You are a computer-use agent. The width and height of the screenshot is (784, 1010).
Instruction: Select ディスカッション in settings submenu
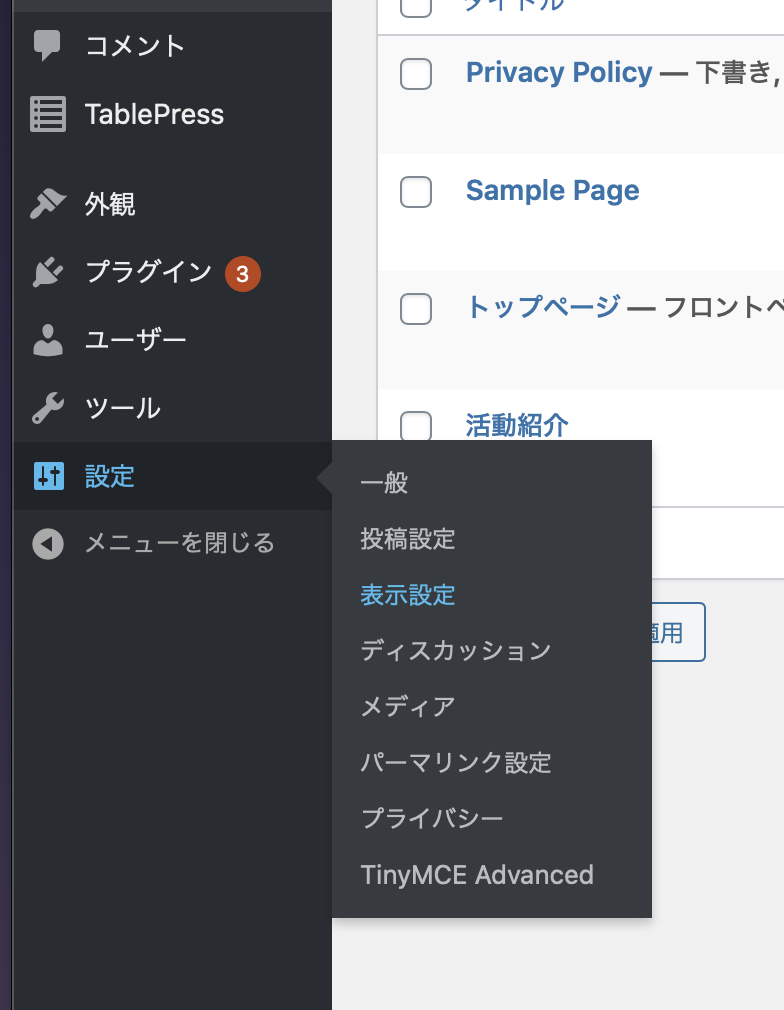pos(455,651)
